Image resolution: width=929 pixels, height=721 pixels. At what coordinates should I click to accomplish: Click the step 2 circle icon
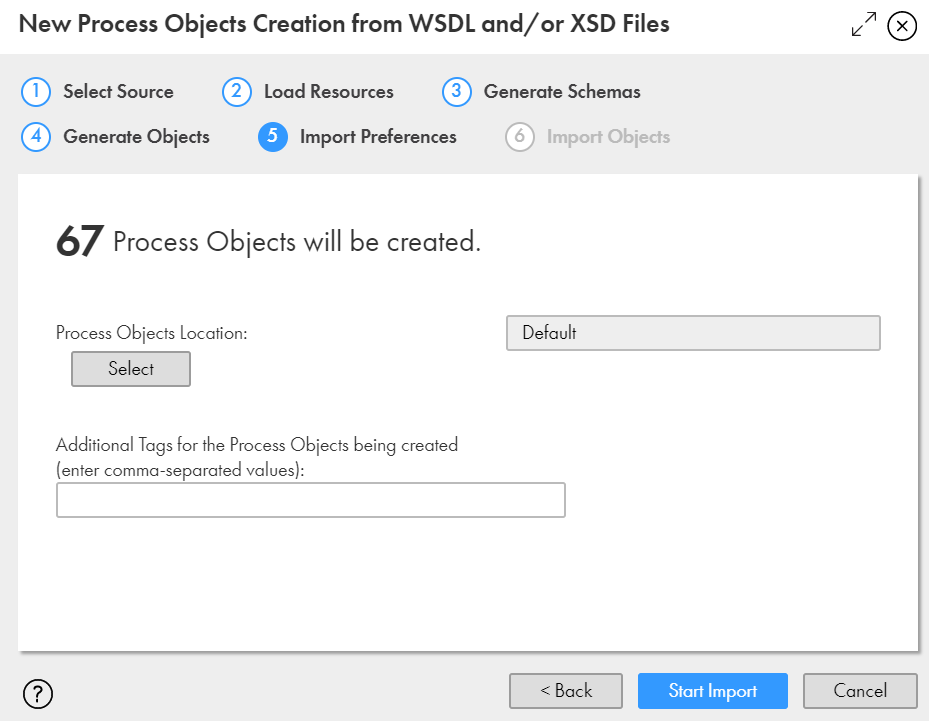click(x=236, y=92)
